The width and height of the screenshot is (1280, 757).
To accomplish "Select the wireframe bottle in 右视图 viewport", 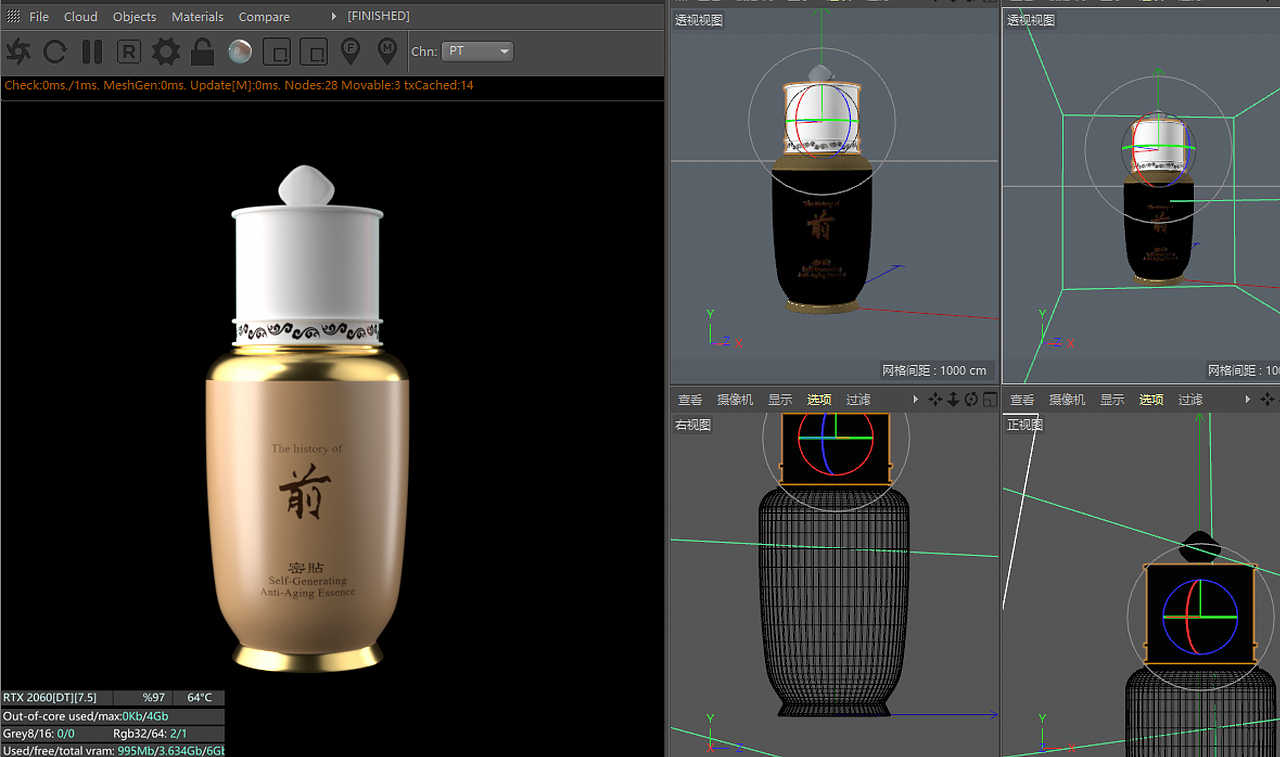I will 835,600.
